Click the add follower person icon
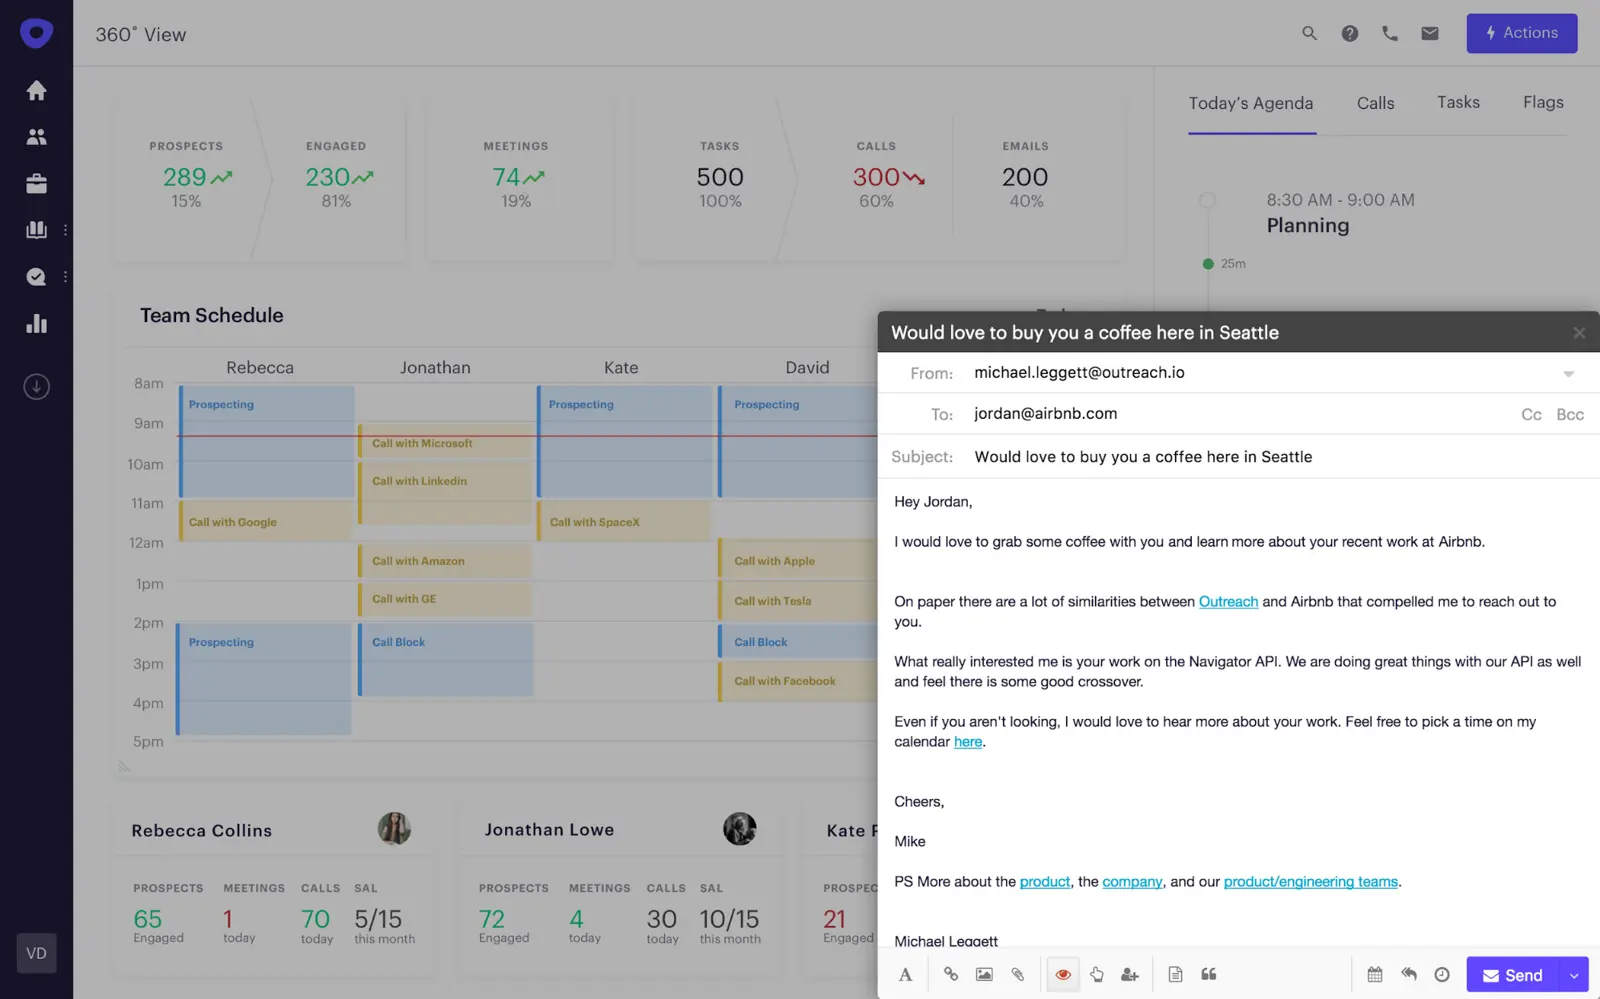 click(1130, 974)
